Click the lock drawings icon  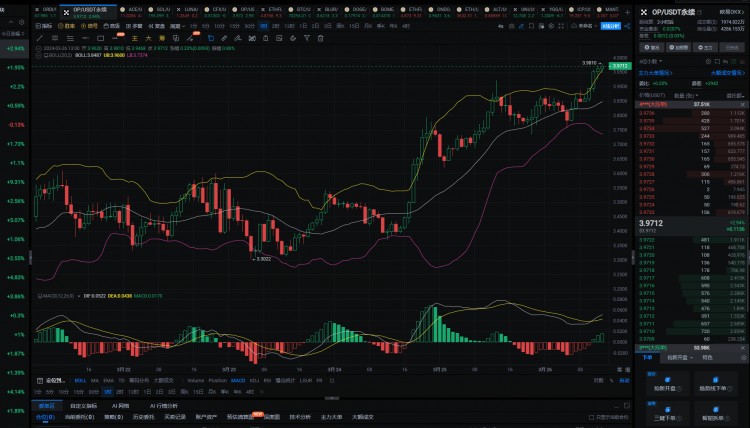click(x=266, y=38)
